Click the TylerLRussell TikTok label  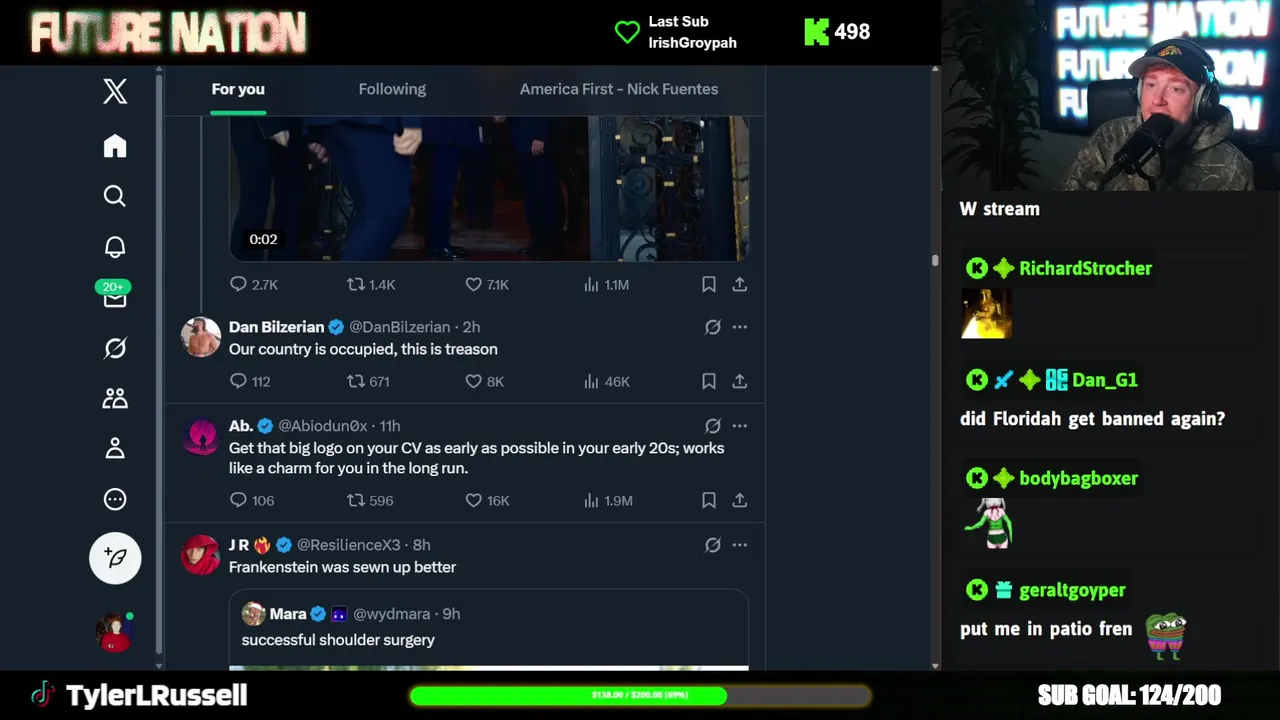(x=139, y=695)
